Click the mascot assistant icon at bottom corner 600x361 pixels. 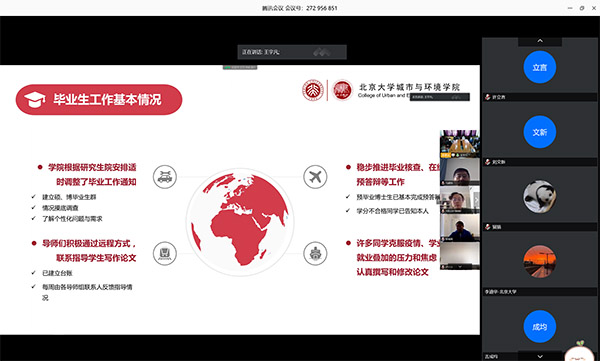click(x=580, y=351)
